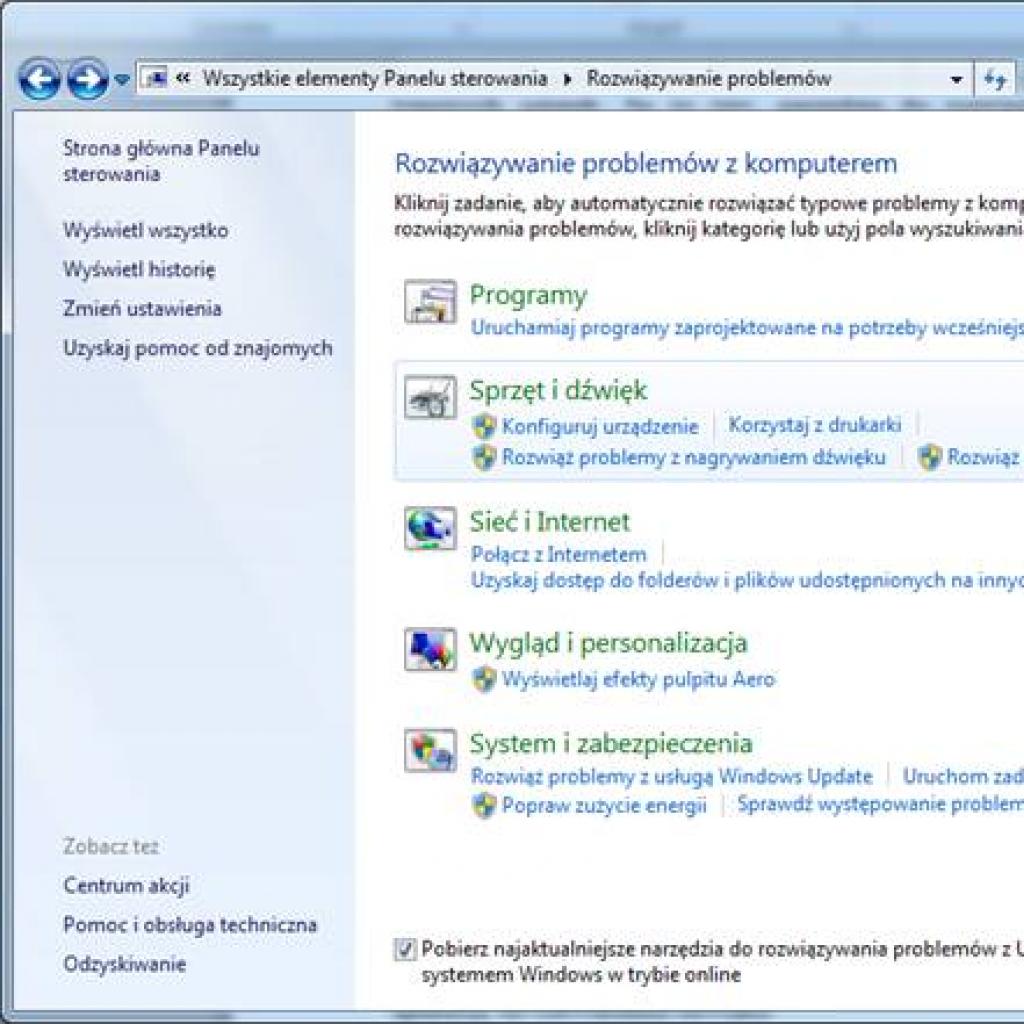The image size is (1024, 1024).
Task: Click shield icon beside Wyświetlaj efekty pulpitu Aero
Action: [x=484, y=679]
